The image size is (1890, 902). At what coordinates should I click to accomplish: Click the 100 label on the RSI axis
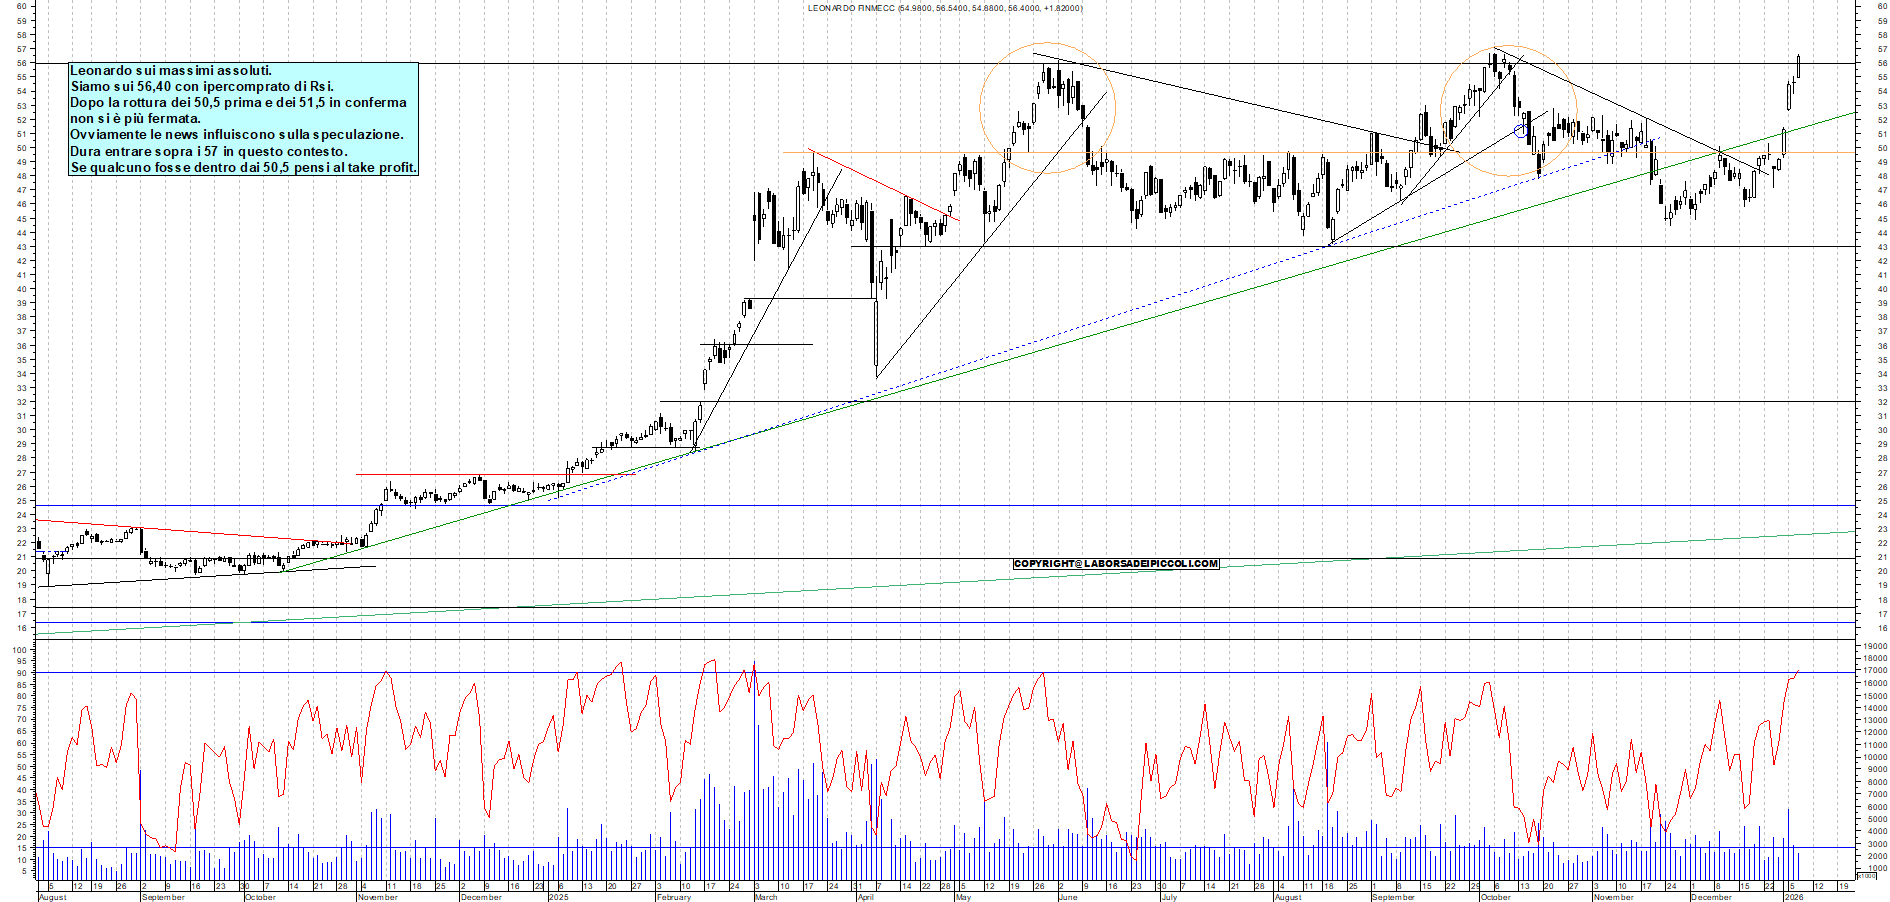[x=19, y=650]
